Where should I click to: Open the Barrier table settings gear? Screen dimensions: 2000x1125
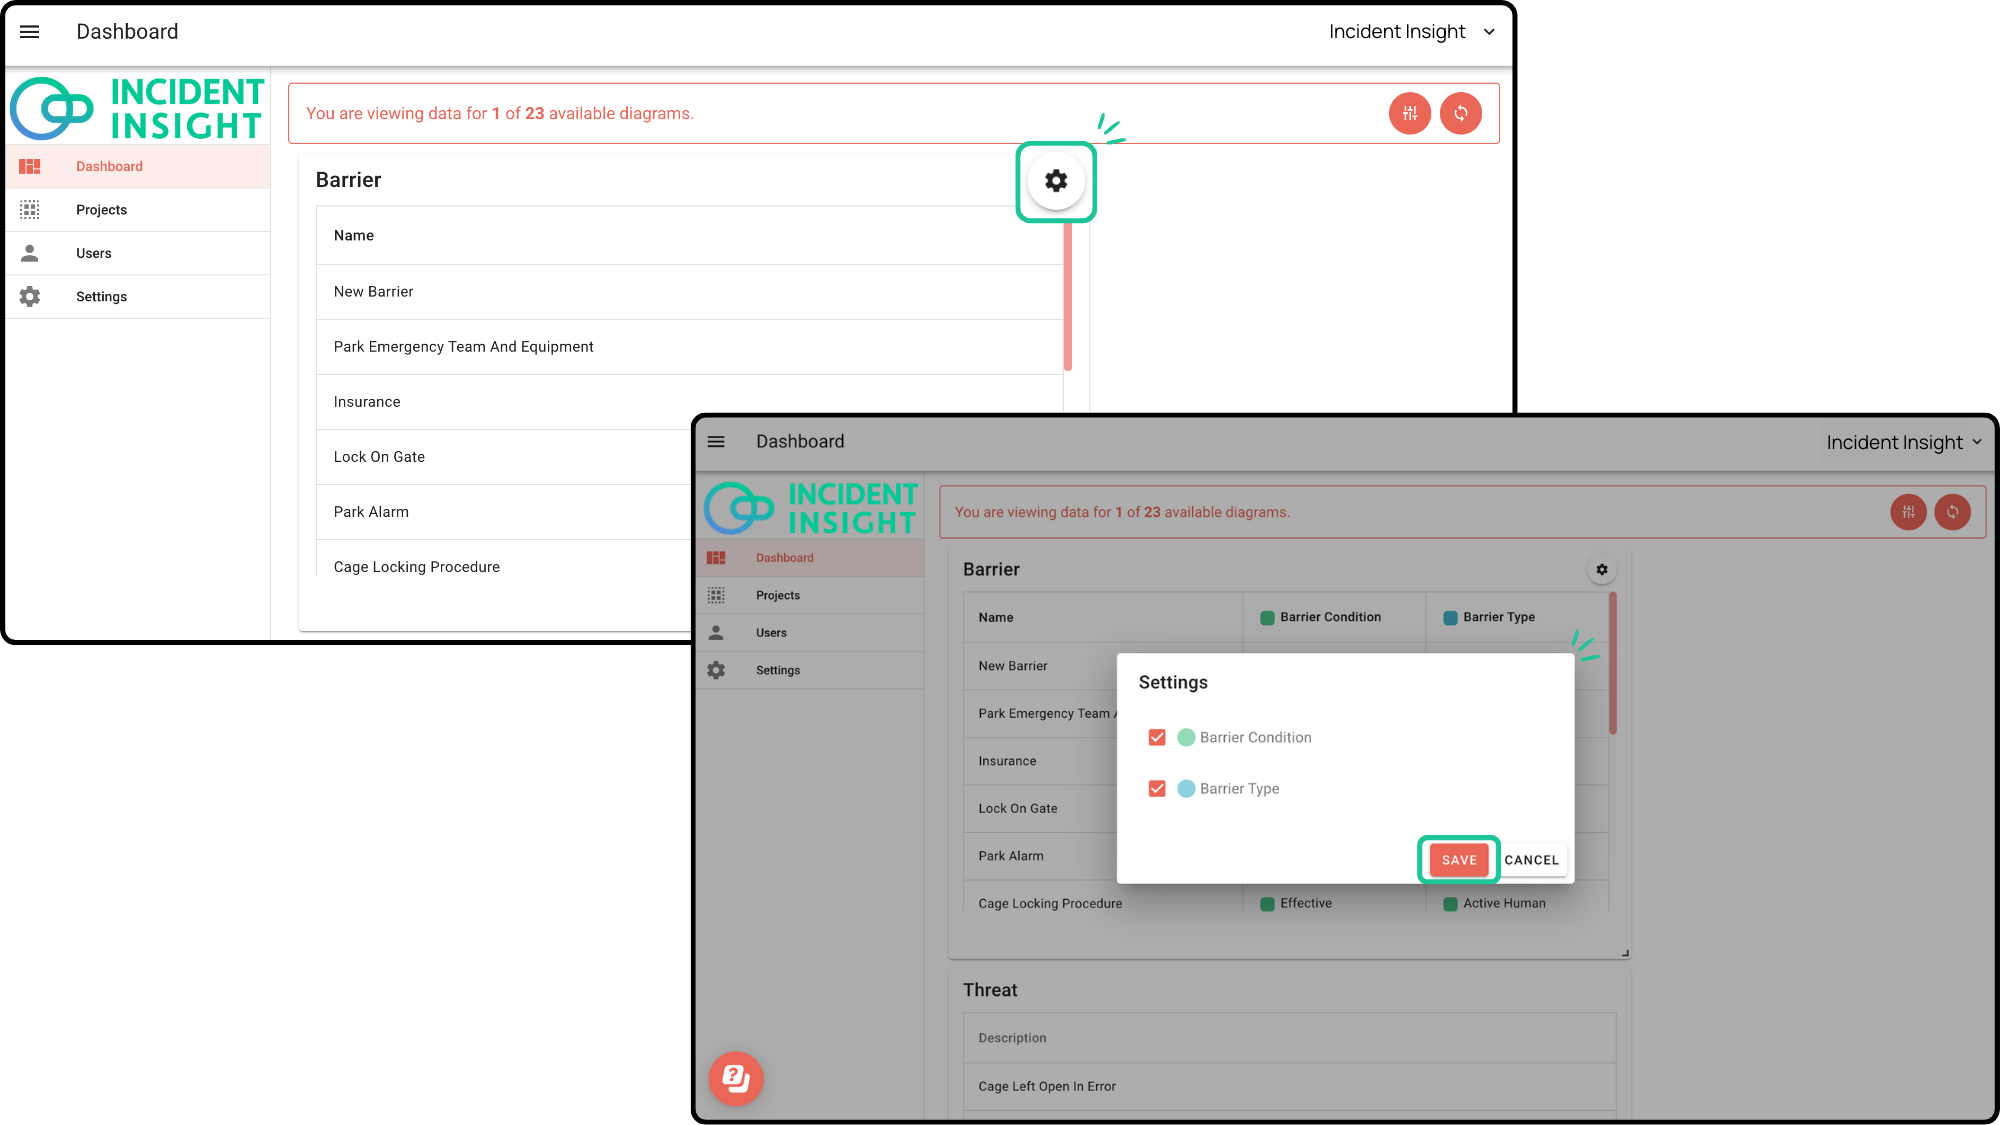(1056, 181)
